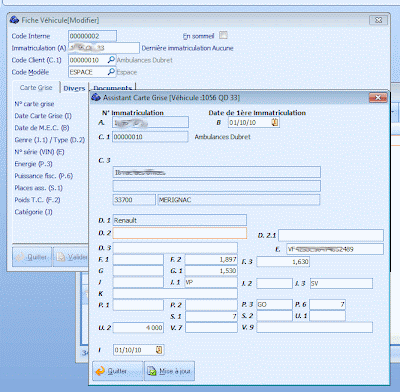Click J.3 field containing SV
The width and height of the screenshot is (400, 392).
point(341,283)
